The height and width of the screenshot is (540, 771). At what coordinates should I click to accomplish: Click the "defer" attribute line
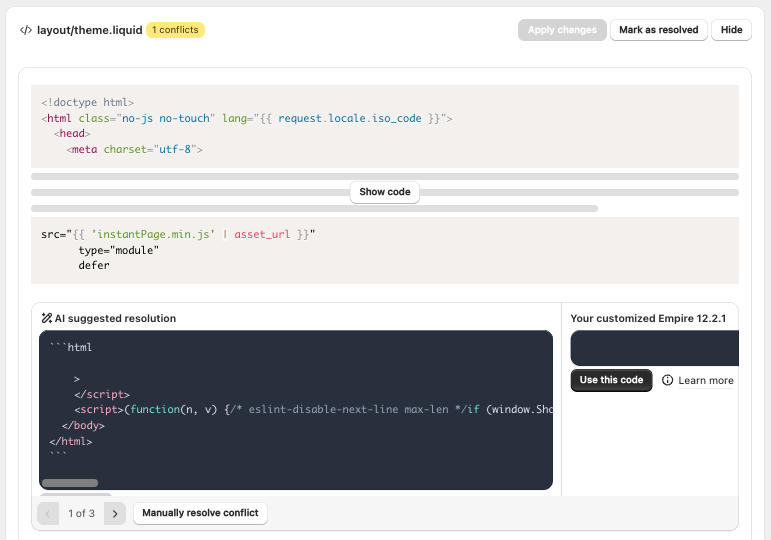(94, 266)
